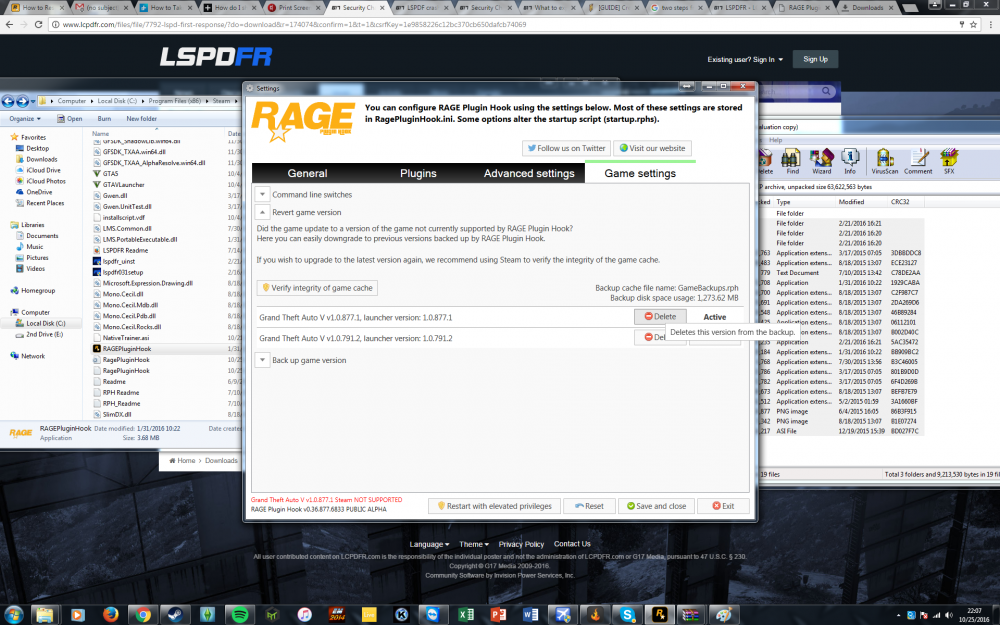This screenshot has height=625, width=1000.
Task: Select GTAVLauncher file in Explorer
Action: tap(124, 185)
